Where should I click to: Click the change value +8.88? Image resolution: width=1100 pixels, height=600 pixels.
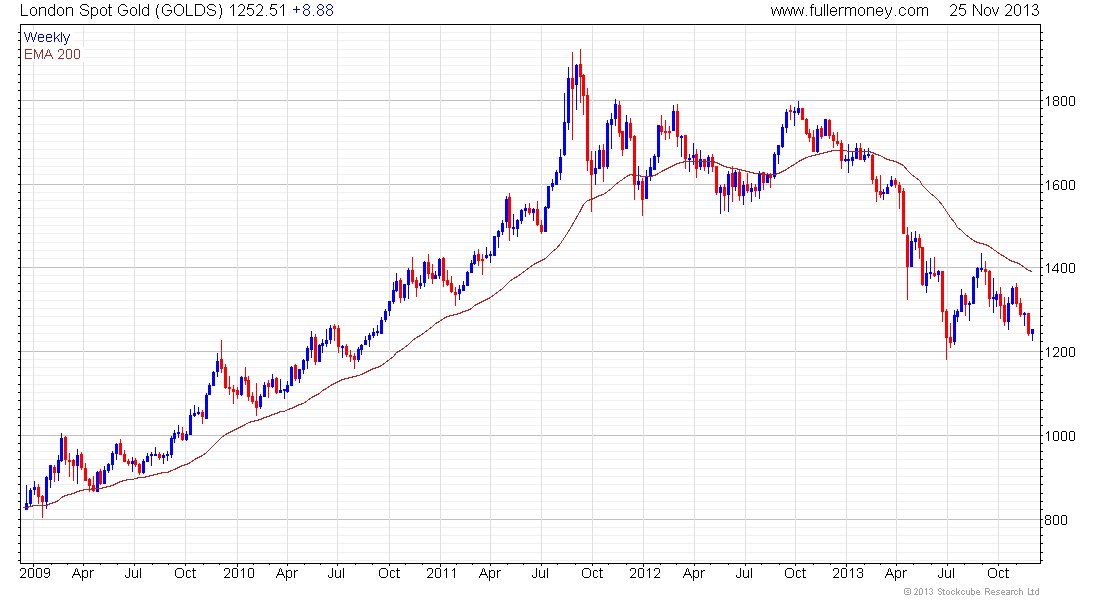tap(313, 11)
